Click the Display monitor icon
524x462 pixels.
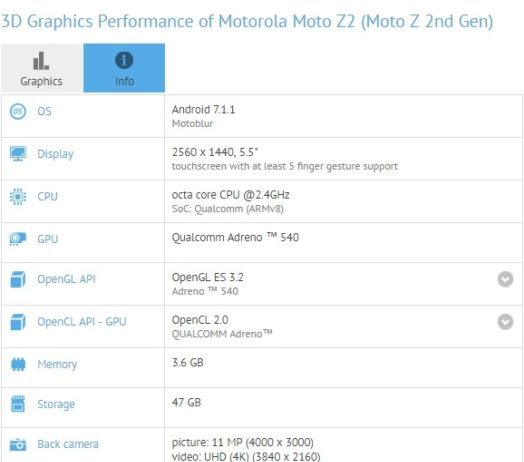(18, 154)
